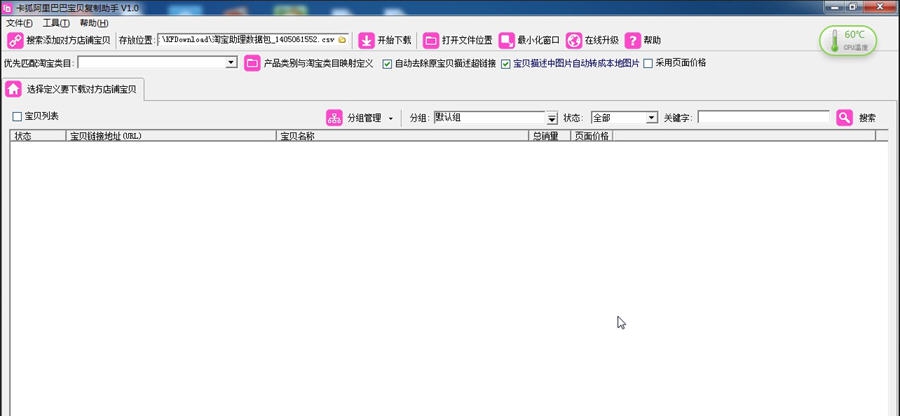Click the 打开文件位置 folder icon
This screenshot has height=416, width=900.
430,40
